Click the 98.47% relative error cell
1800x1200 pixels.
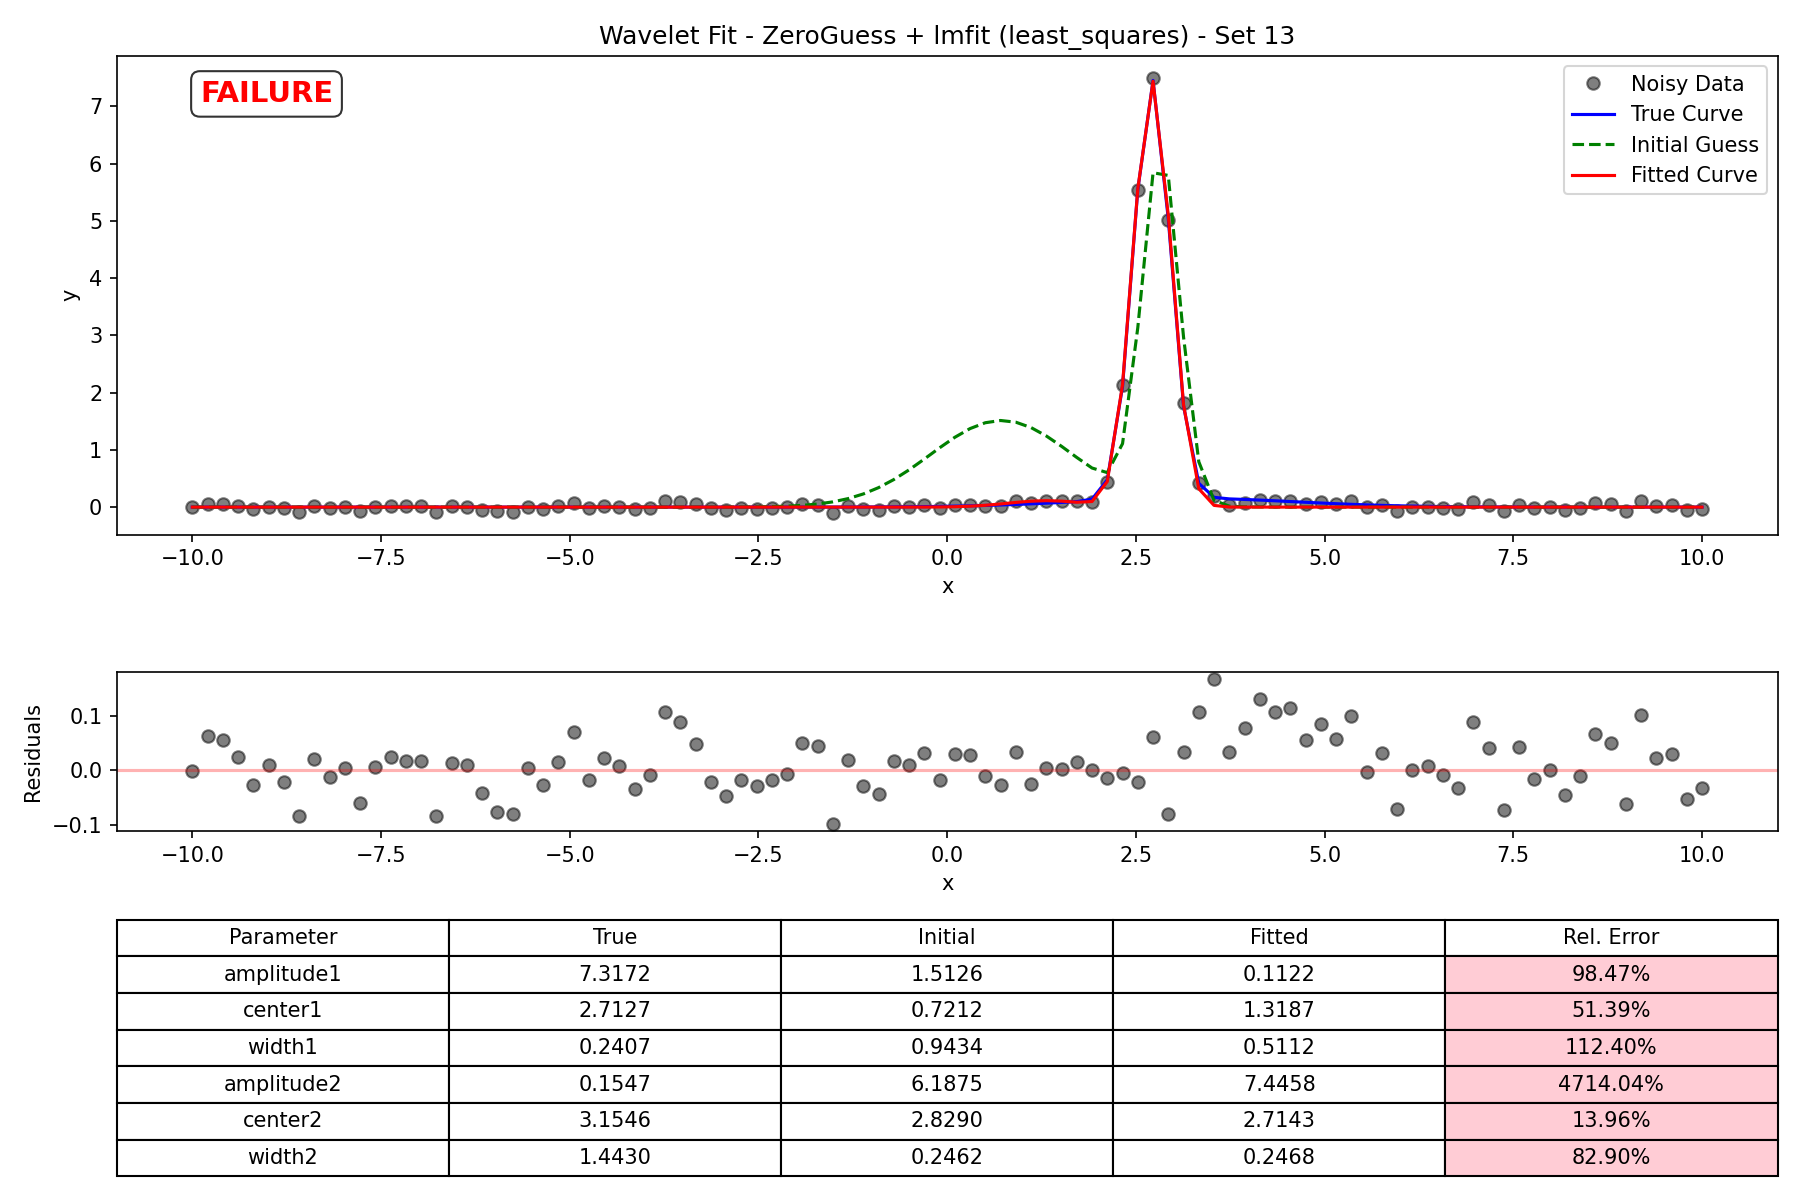point(1611,974)
